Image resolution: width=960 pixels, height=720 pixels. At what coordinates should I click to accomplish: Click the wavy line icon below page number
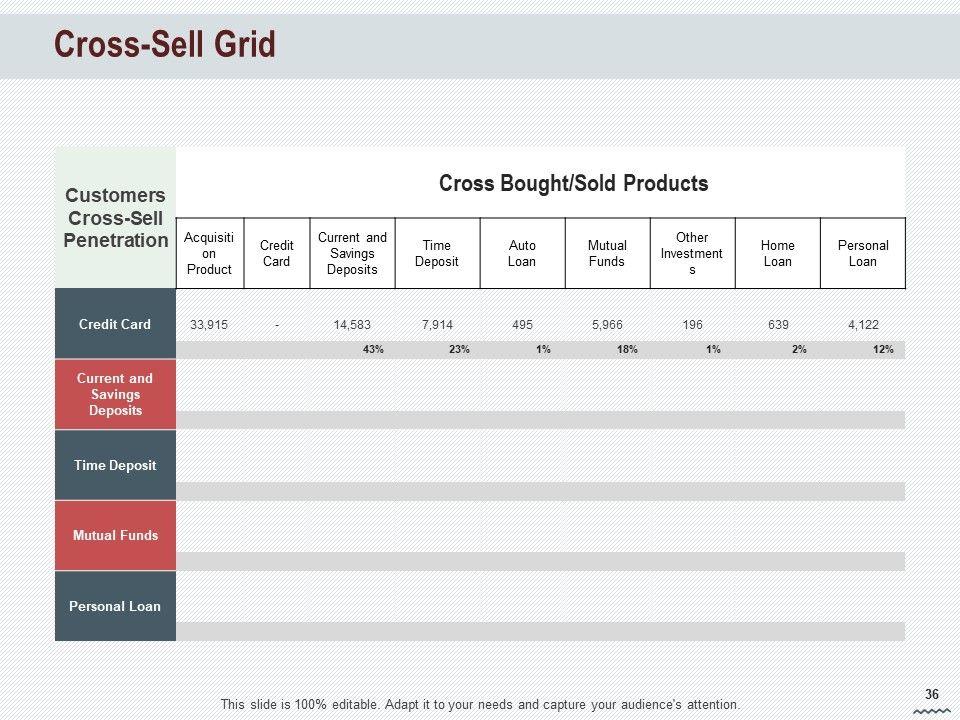pyautogui.click(x=932, y=711)
